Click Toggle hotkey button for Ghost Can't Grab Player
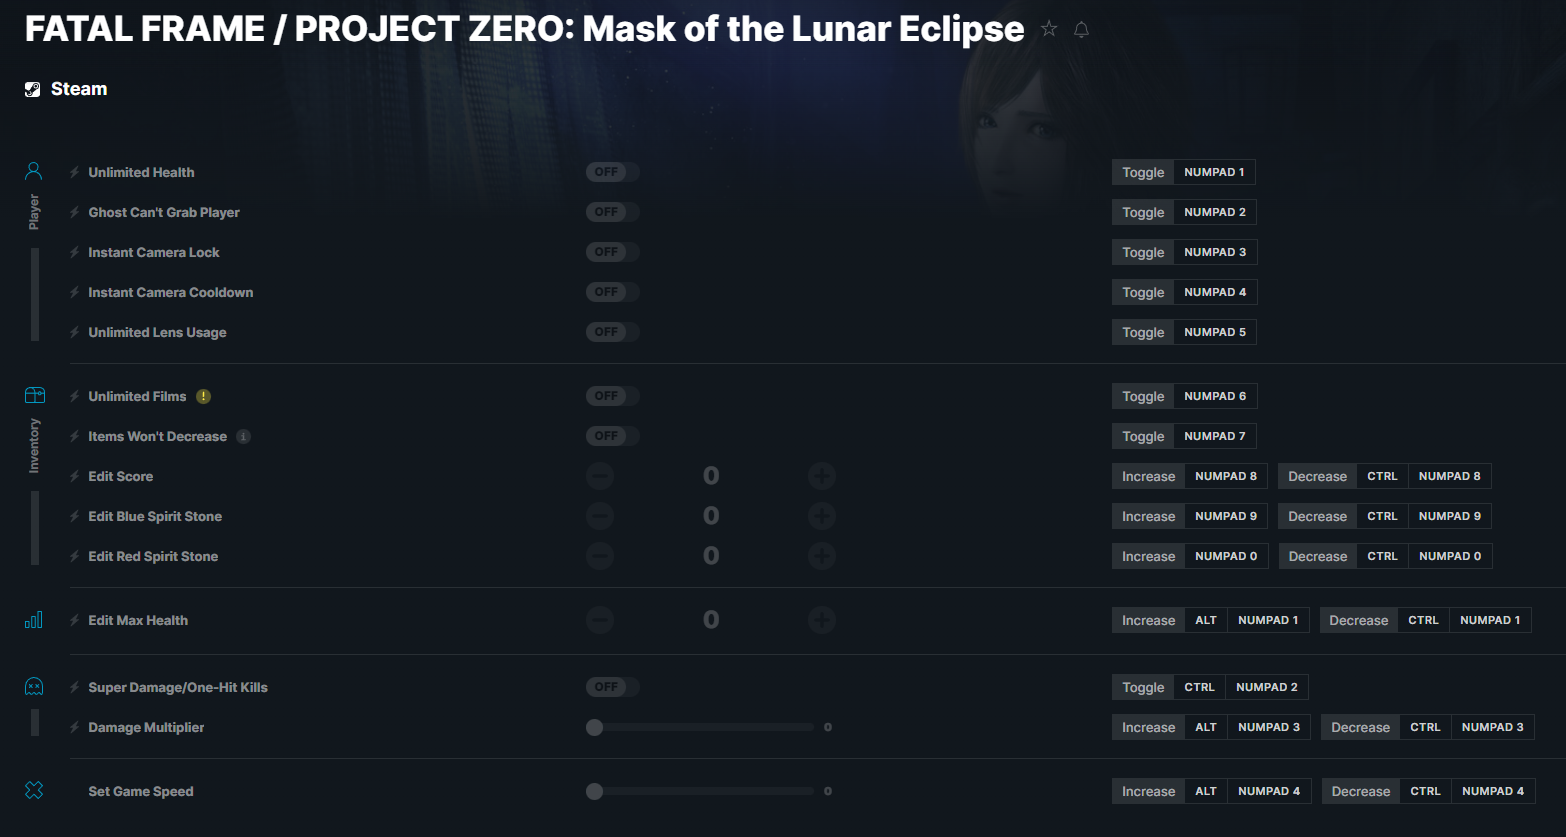1566x837 pixels. [x=1143, y=212]
